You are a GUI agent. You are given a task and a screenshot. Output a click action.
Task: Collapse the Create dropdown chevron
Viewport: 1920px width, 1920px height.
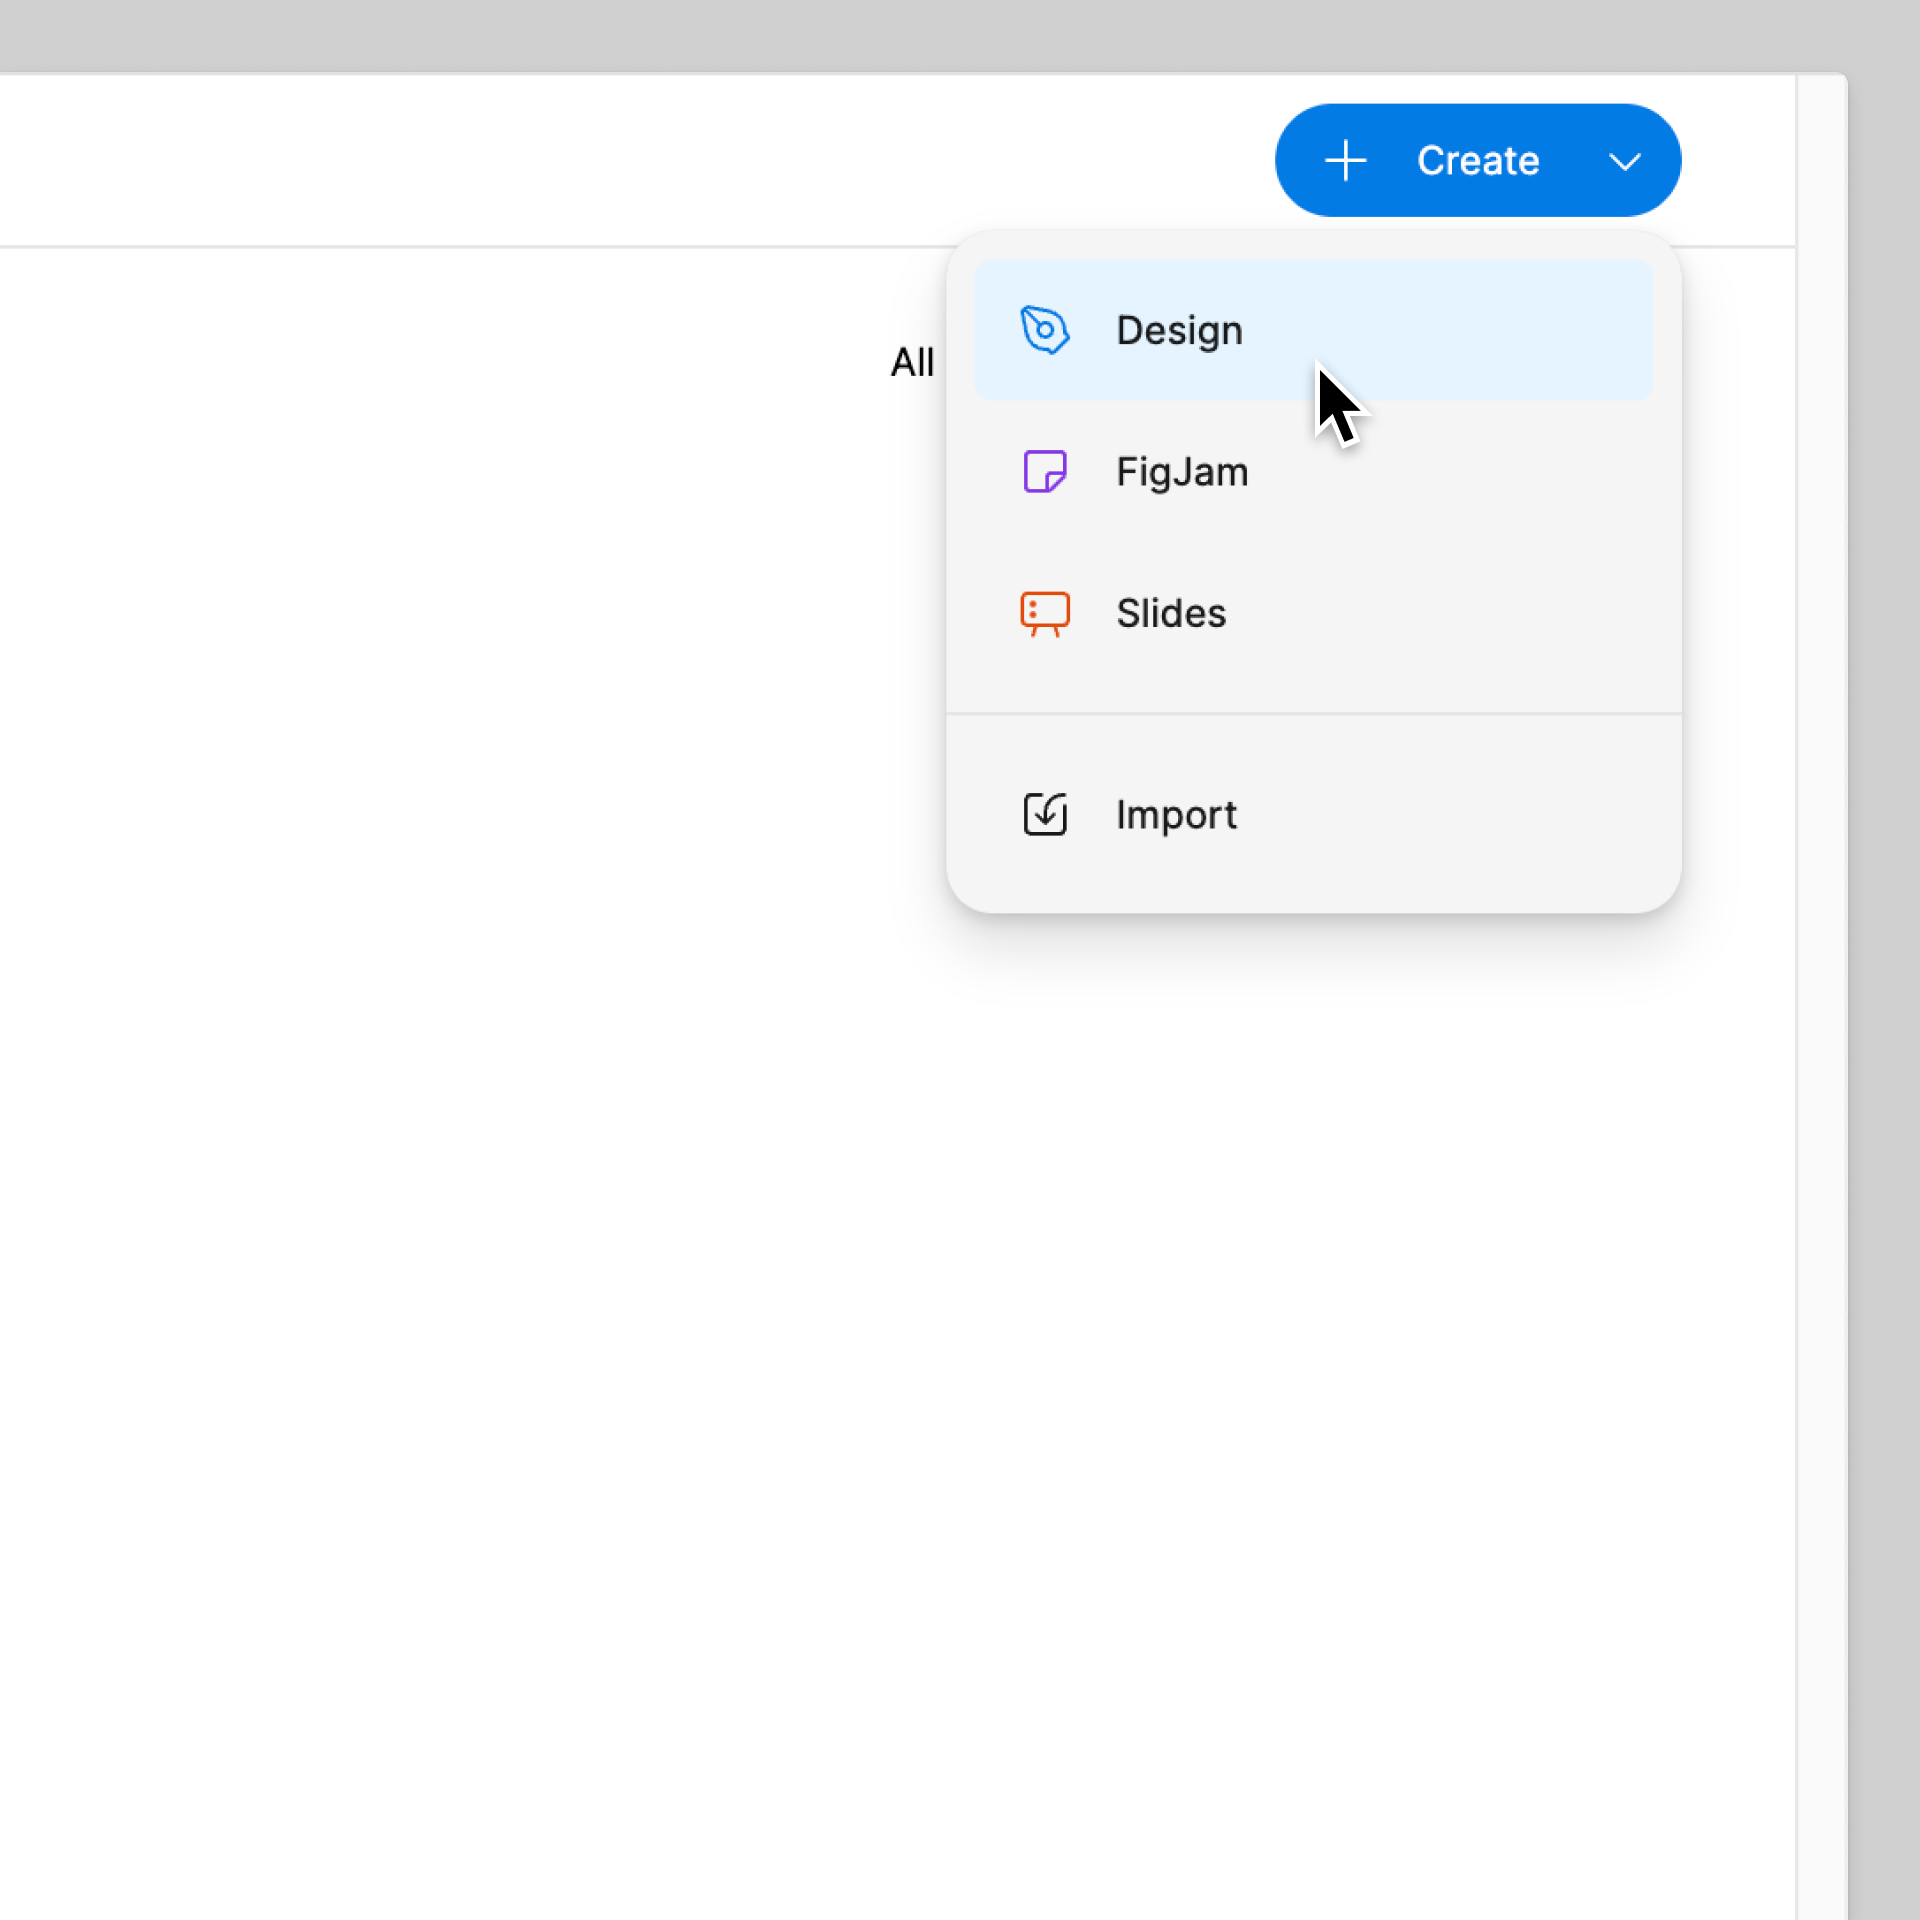coord(1624,161)
